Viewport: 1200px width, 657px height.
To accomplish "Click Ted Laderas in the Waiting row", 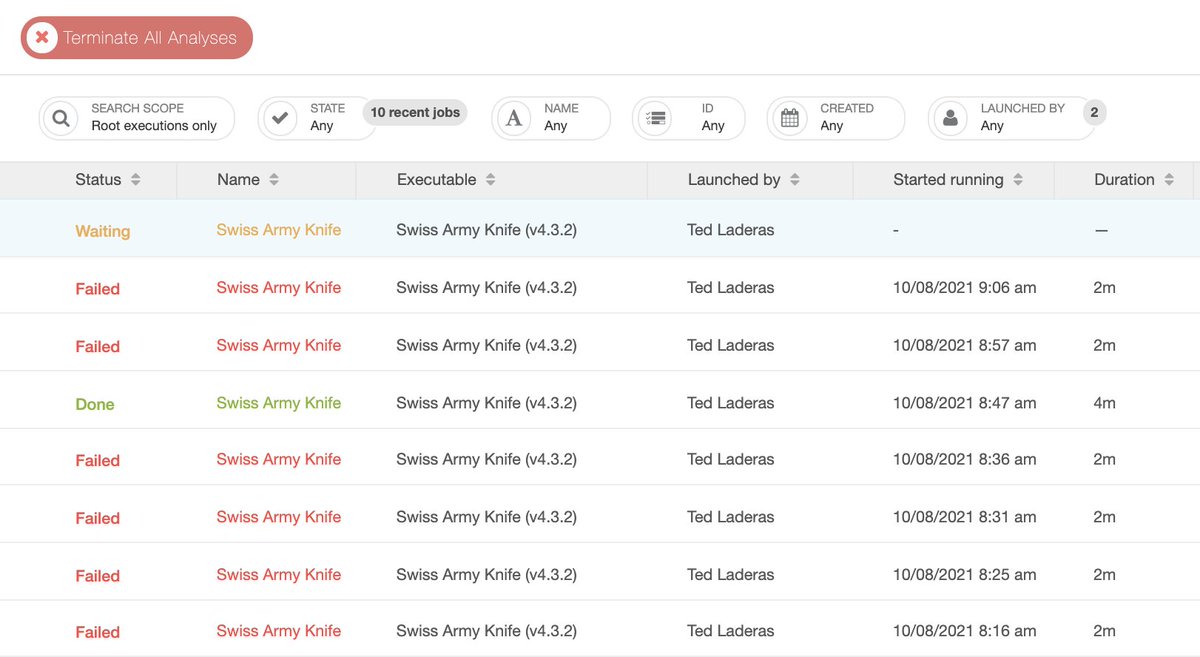I will (731, 230).
